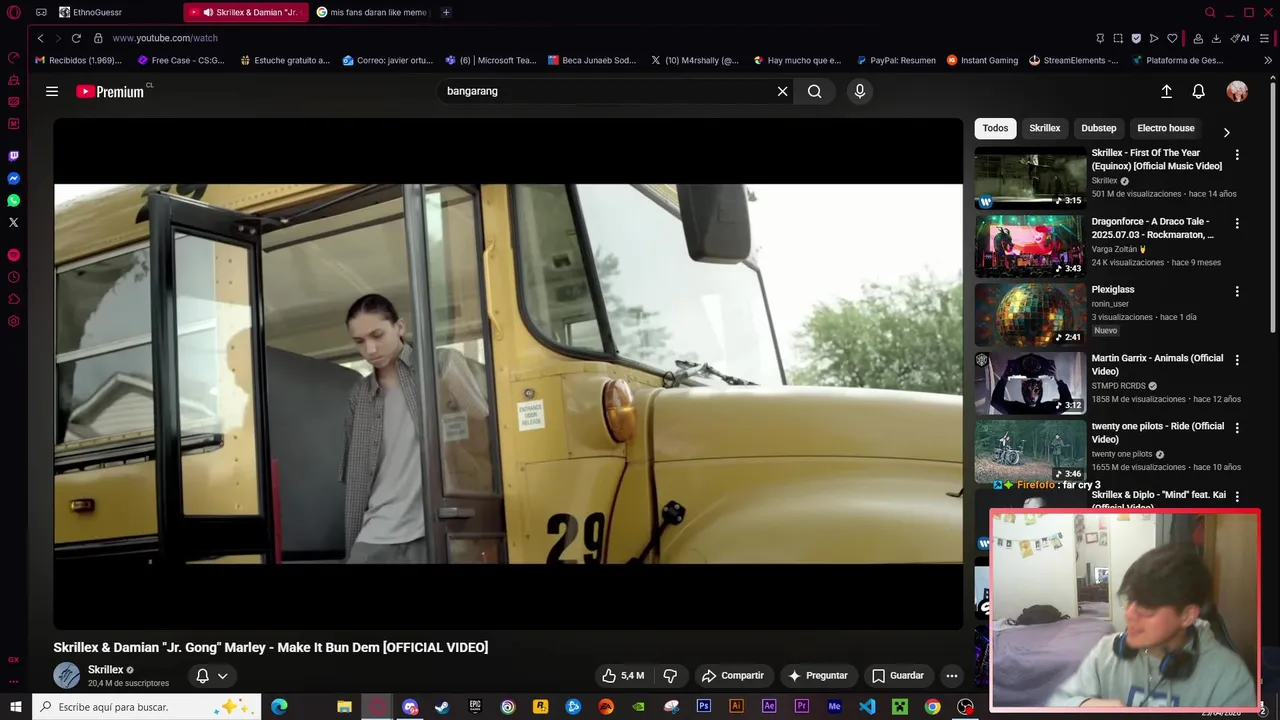Open the Martin Garrix Animals video title

coord(1157,364)
